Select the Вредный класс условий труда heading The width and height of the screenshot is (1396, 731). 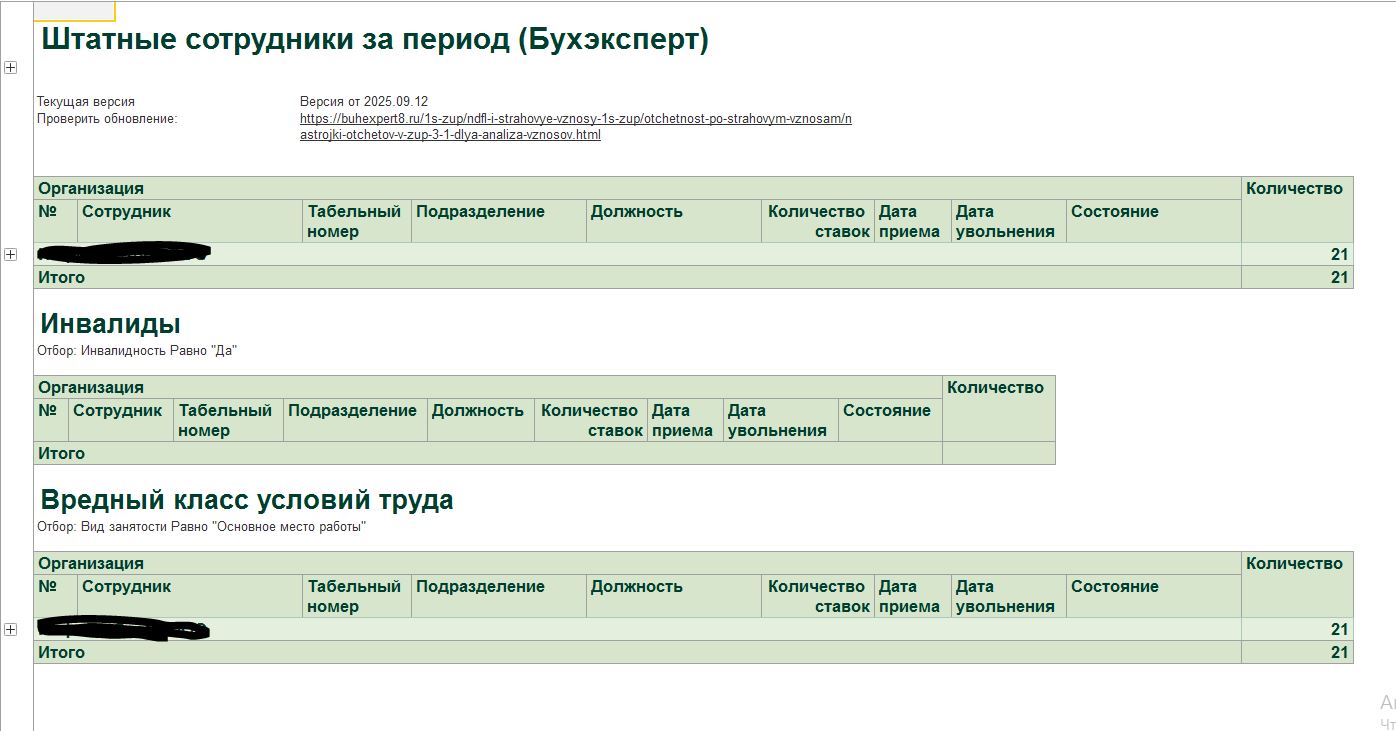(247, 499)
